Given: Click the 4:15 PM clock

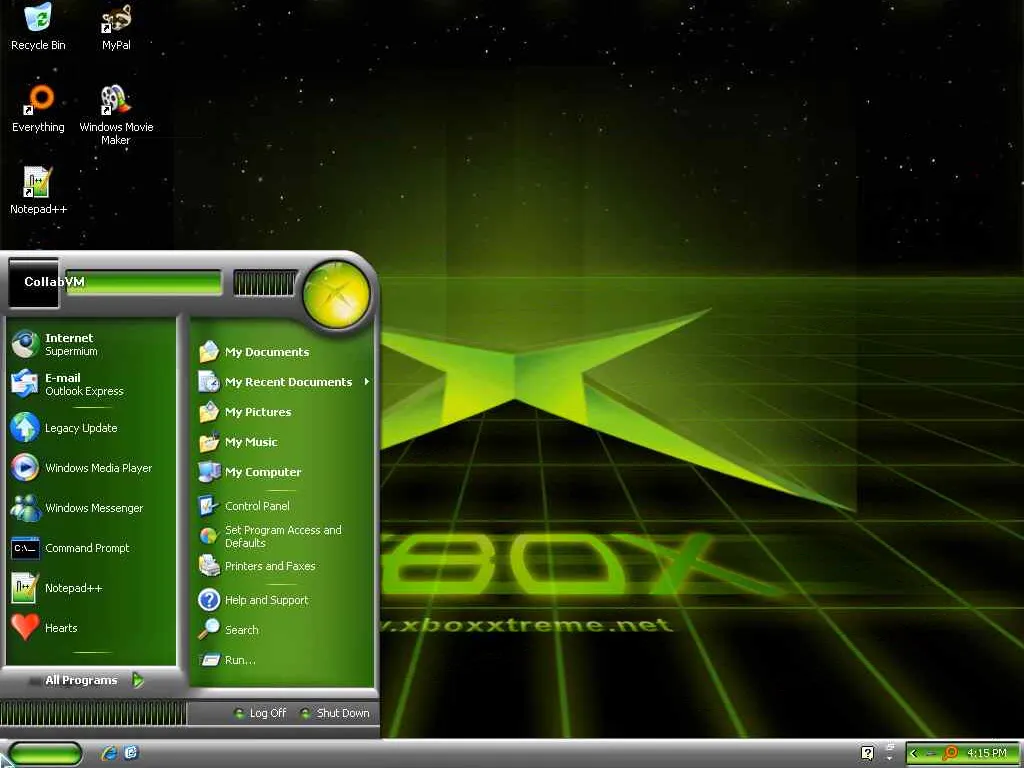Looking at the screenshot, I should pos(987,754).
